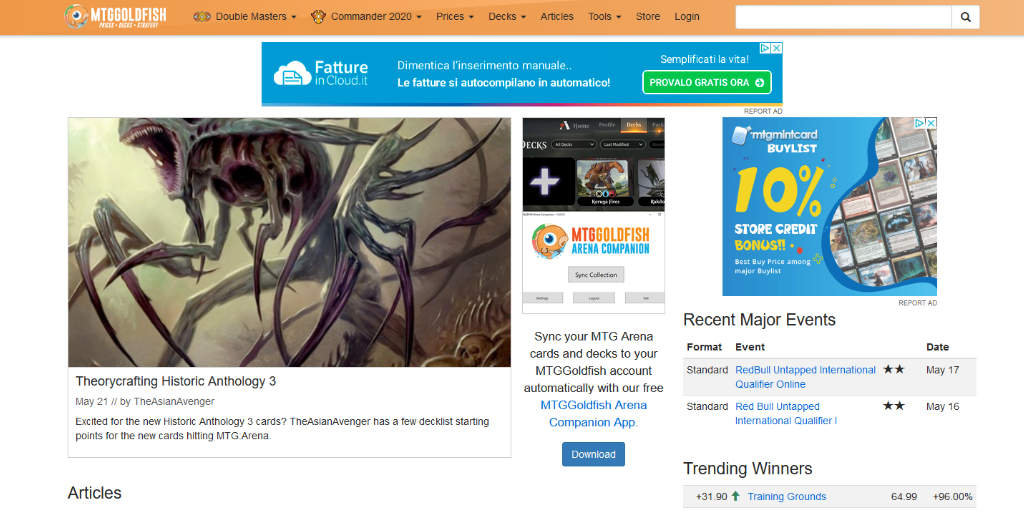This screenshot has height=512, width=1024.
Task: Click the Recent Major Events heading
Action: [x=760, y=320]
